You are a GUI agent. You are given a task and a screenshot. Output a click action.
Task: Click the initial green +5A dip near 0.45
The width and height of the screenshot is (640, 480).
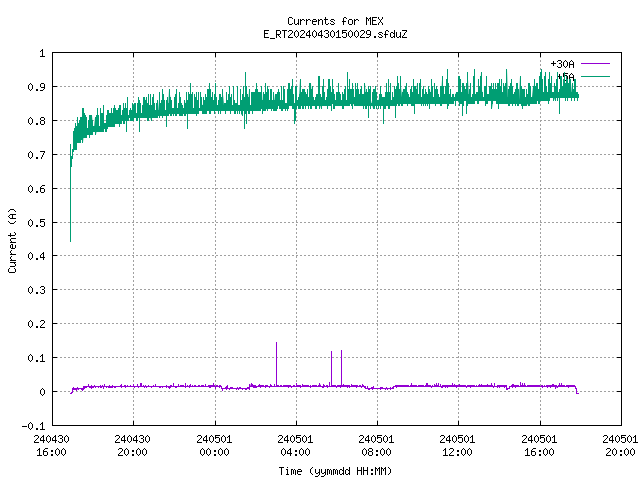tap(71, 204)
